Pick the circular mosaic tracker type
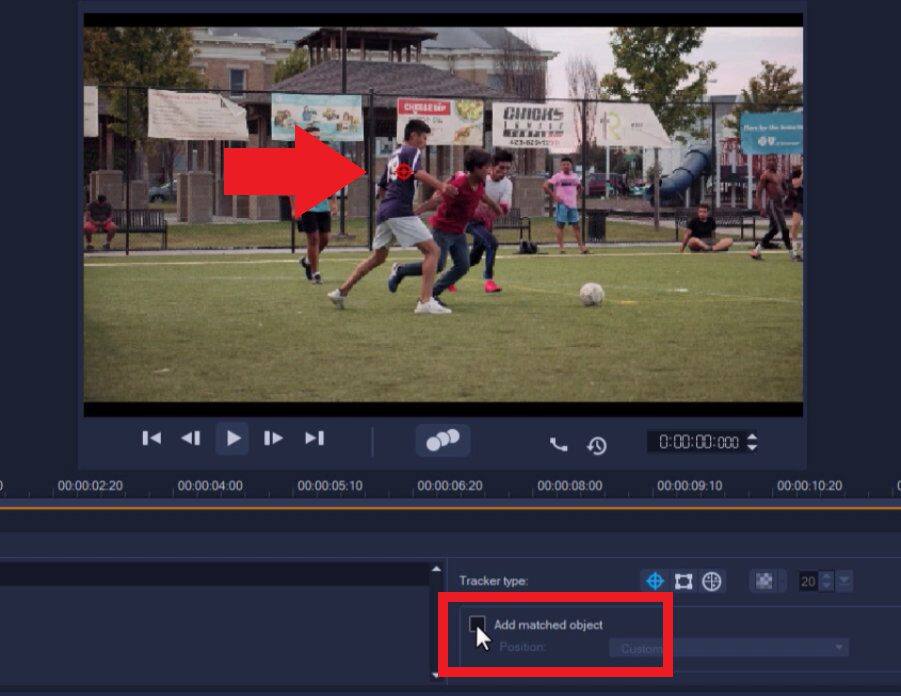 coord(711,580)
